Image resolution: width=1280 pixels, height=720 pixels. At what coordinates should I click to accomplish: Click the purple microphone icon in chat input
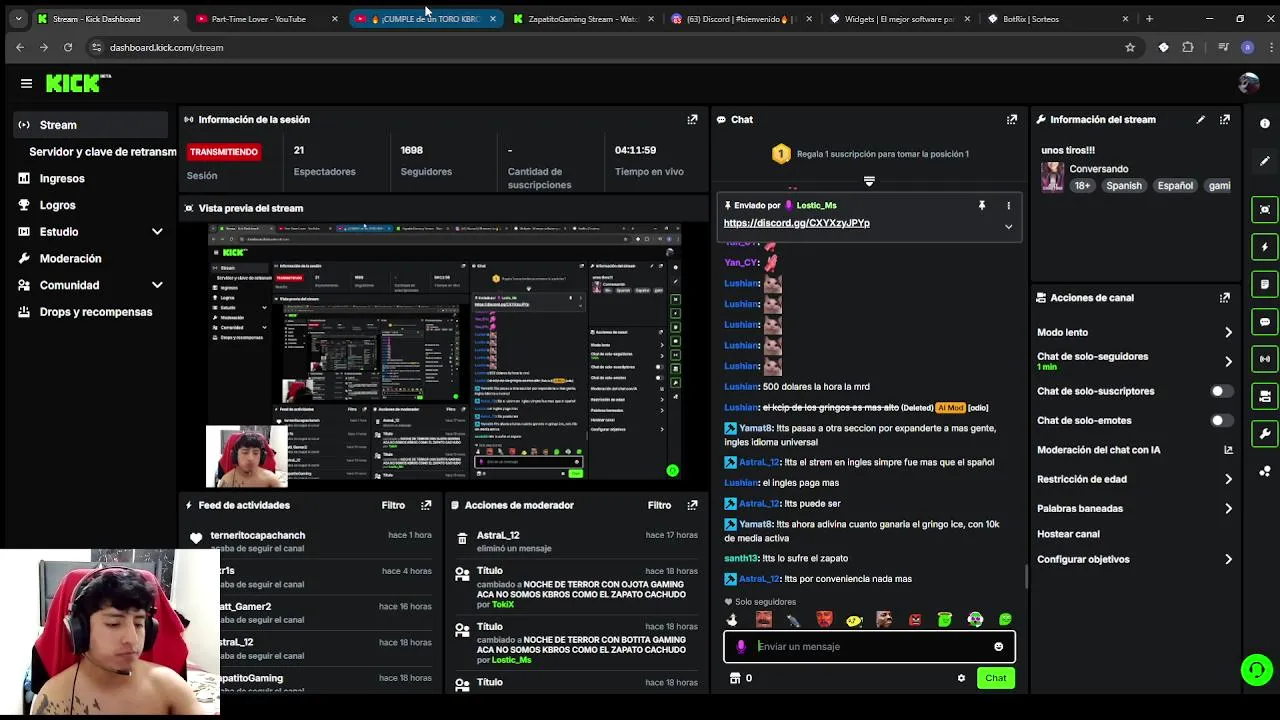pyautogui.click(x=741, y=647)
